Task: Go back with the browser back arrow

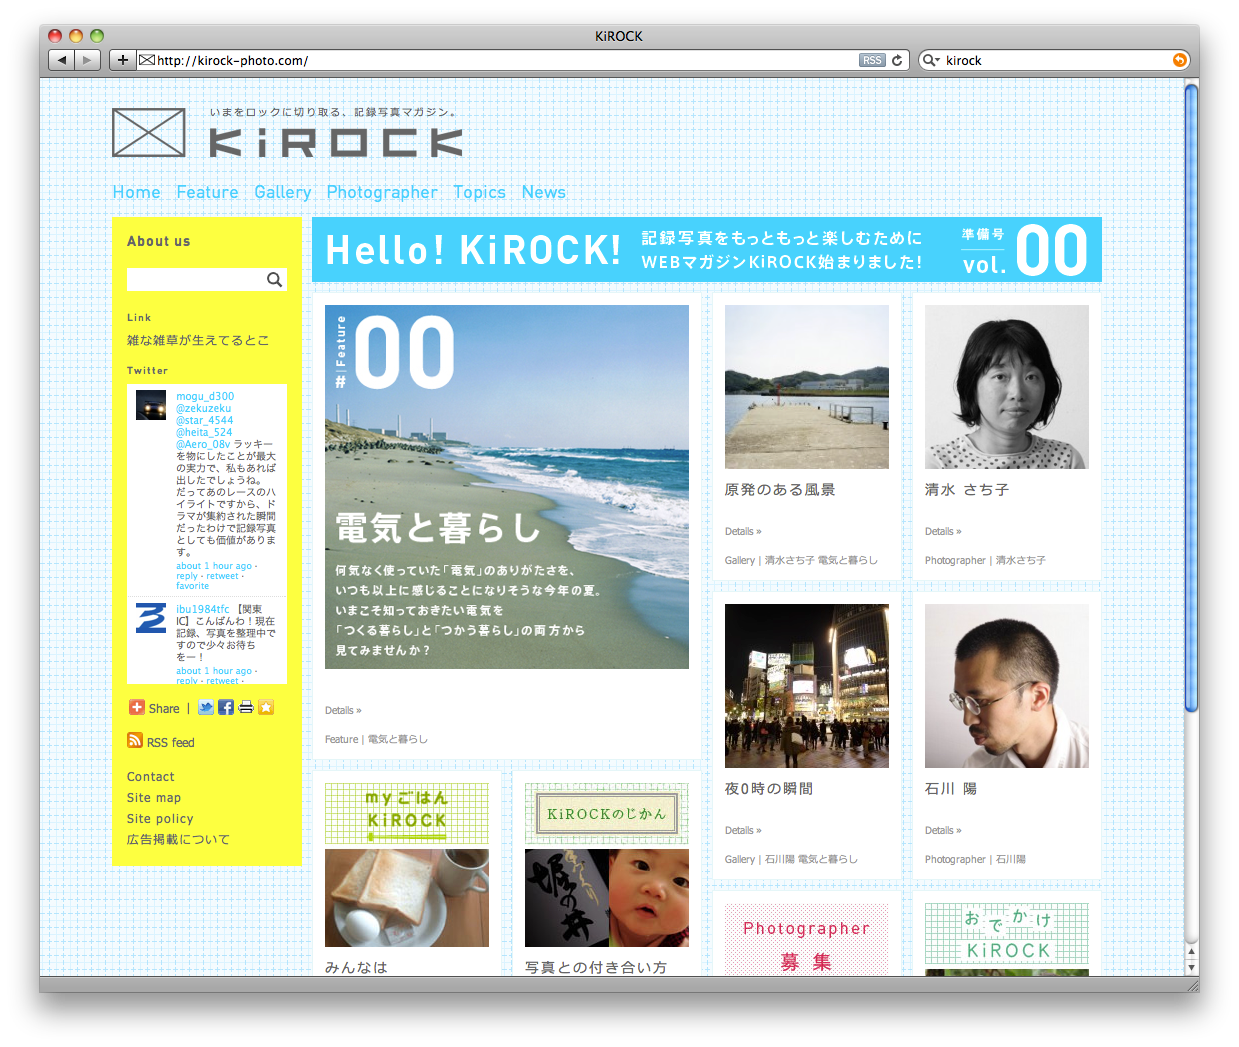Action: (x=62, y=60)
